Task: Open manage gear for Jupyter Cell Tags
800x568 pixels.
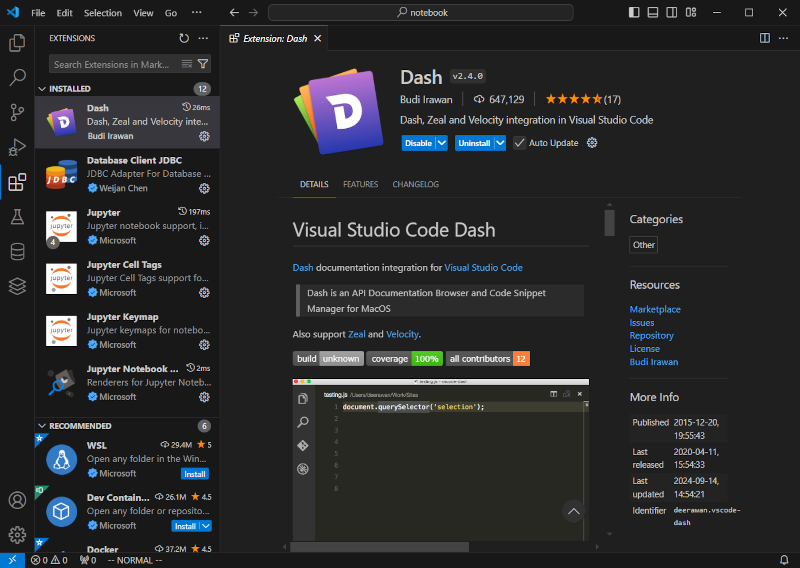Action: point(204,292)
